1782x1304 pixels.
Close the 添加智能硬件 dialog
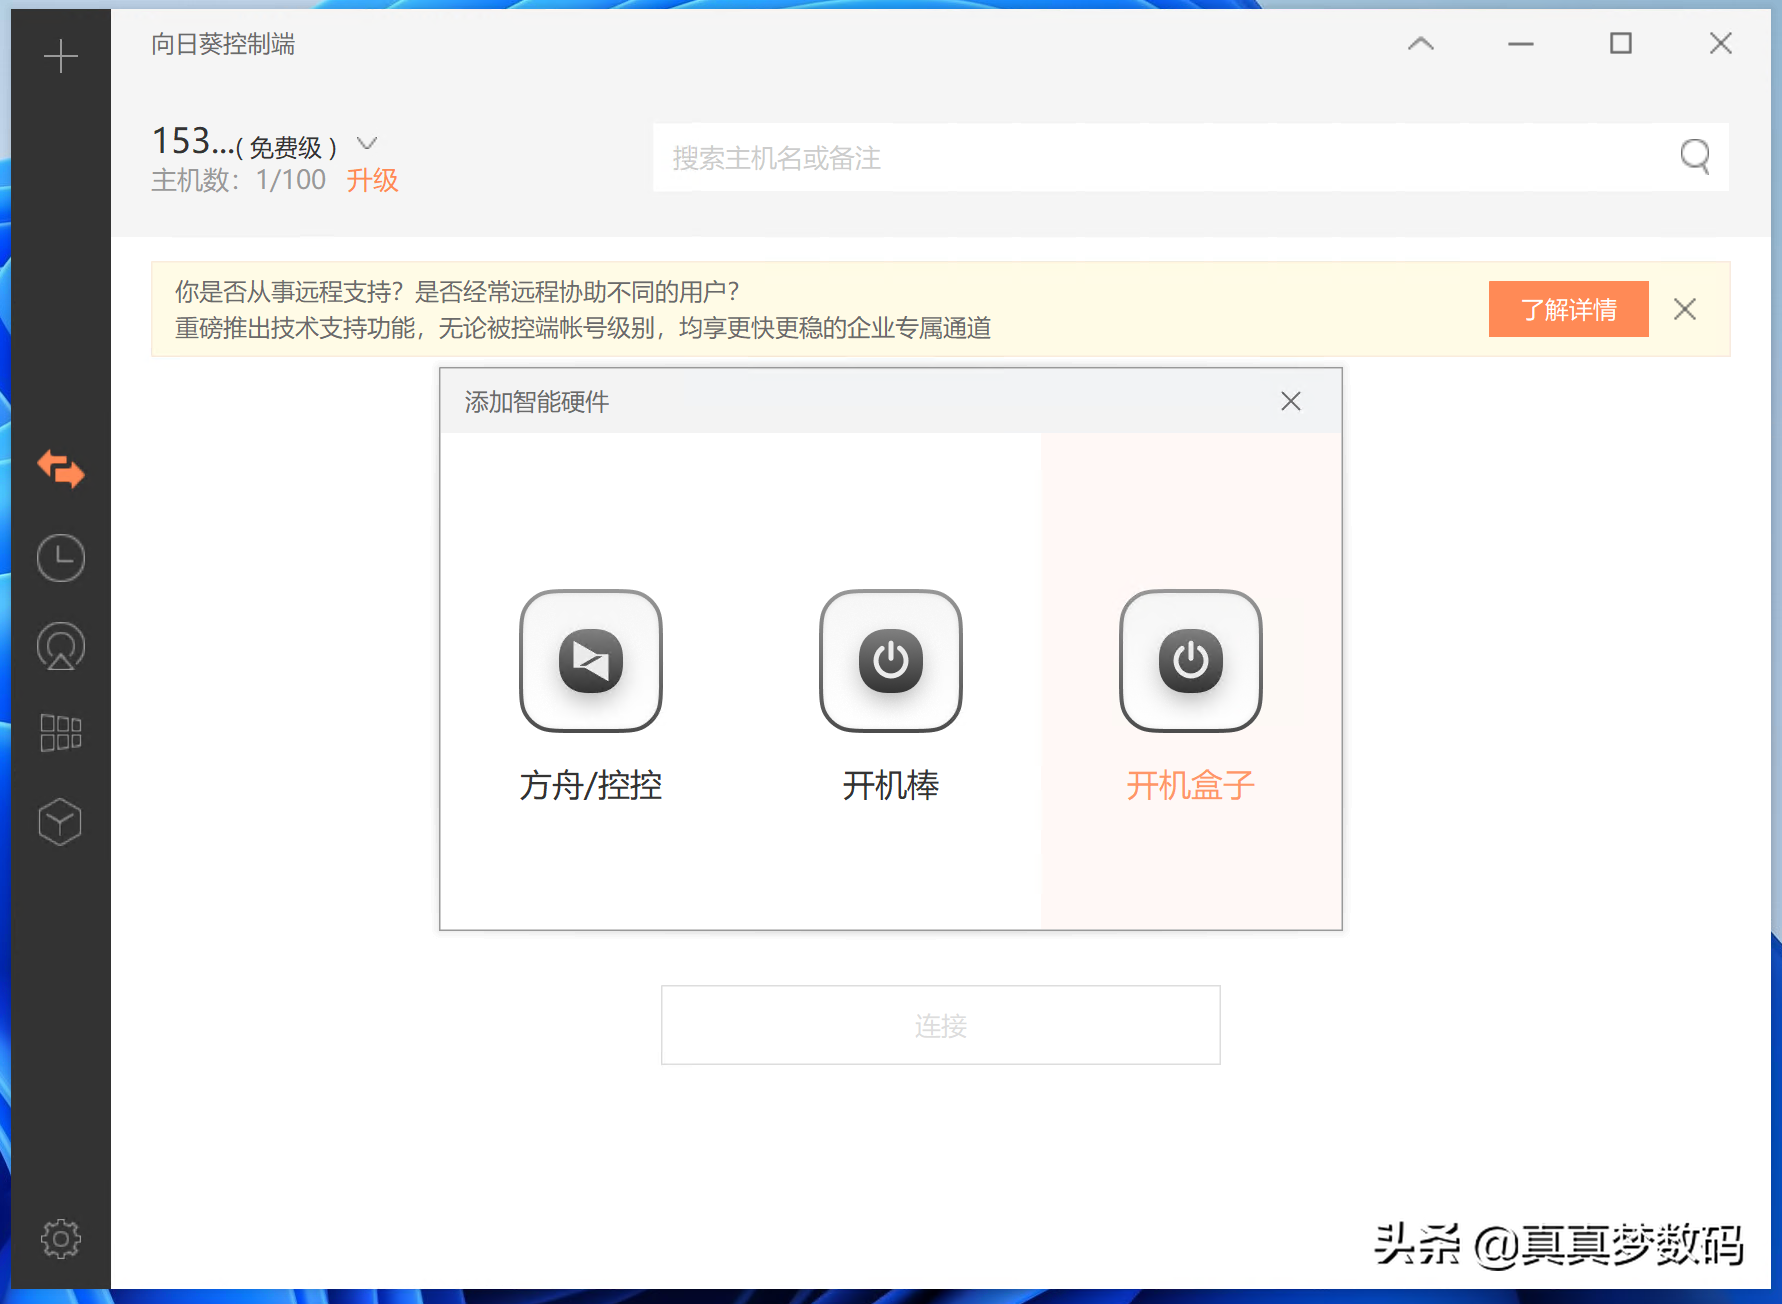coord(1290,401)
